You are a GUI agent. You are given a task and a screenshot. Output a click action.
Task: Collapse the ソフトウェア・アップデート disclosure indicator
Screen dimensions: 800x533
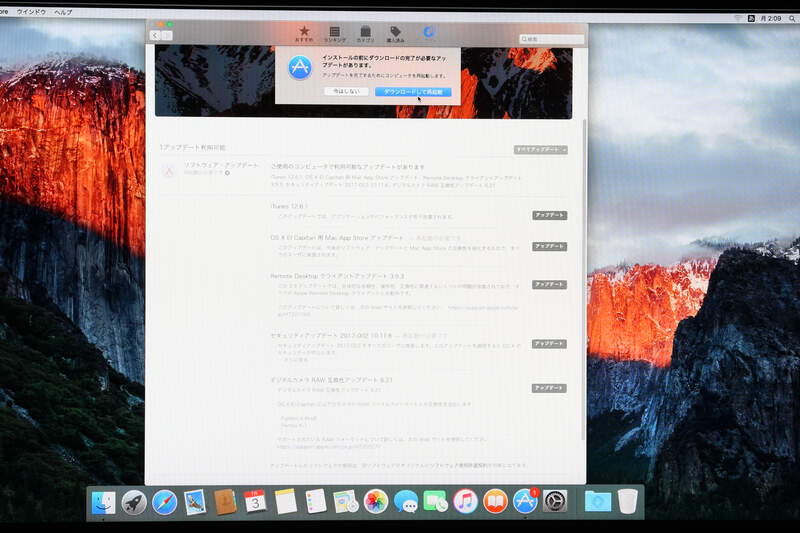click(x=228, y=173)
